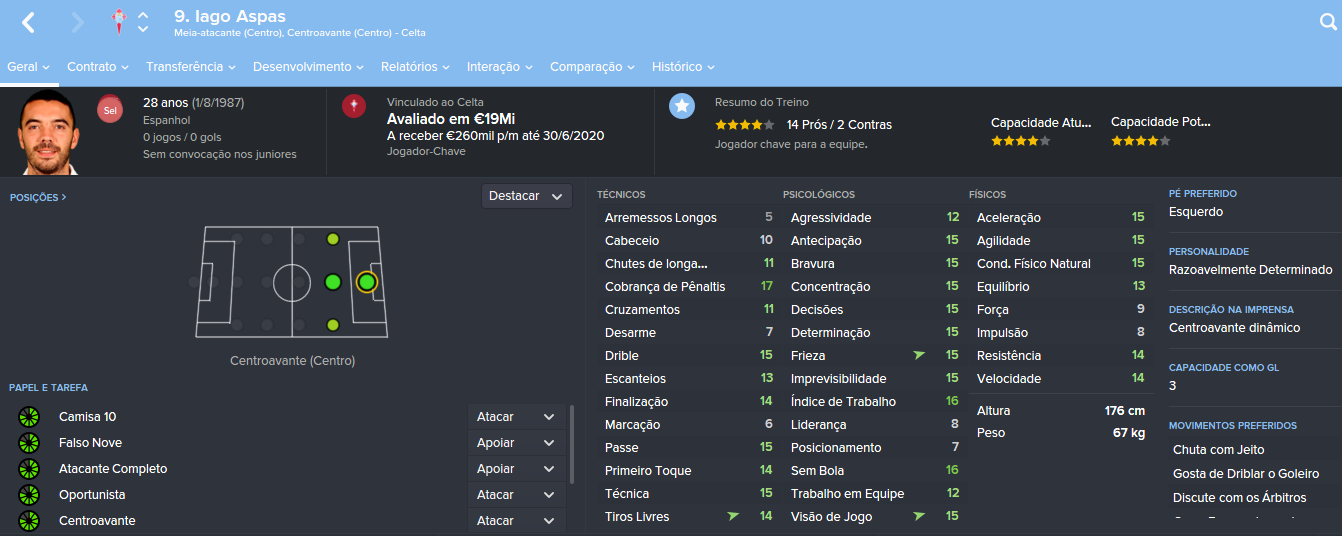Open the Relatórios menu
This screenshot has height=536, width=1342.
(416, 67)
